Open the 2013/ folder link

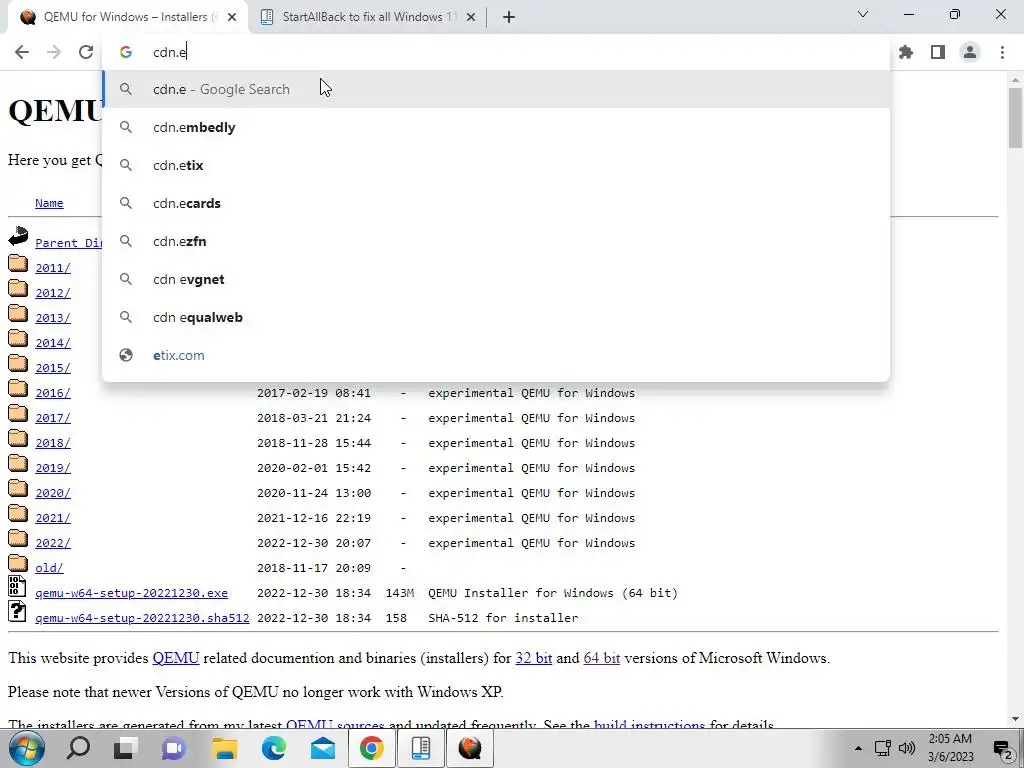(53, 318)
